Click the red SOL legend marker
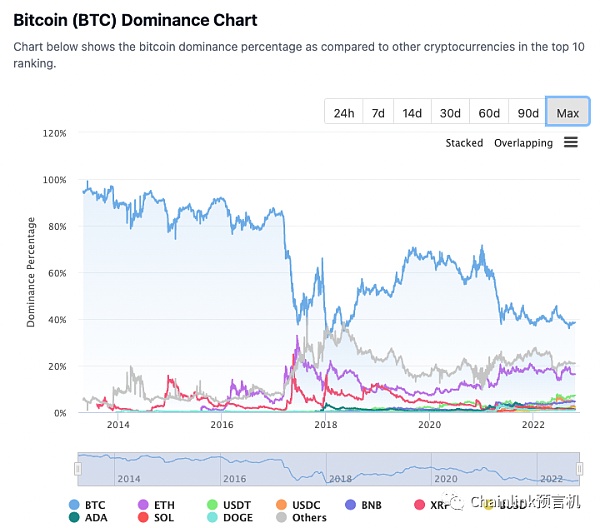Screen dimensions: 600x528 click(x=143, y=517)
